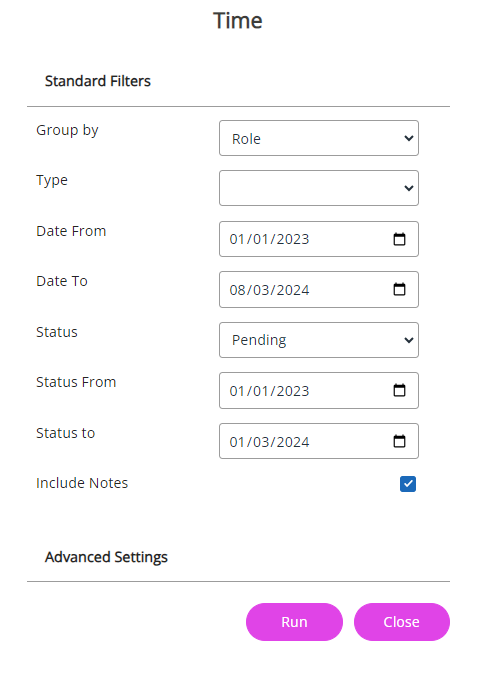Select the month in Status From date

tap(261, 391)
